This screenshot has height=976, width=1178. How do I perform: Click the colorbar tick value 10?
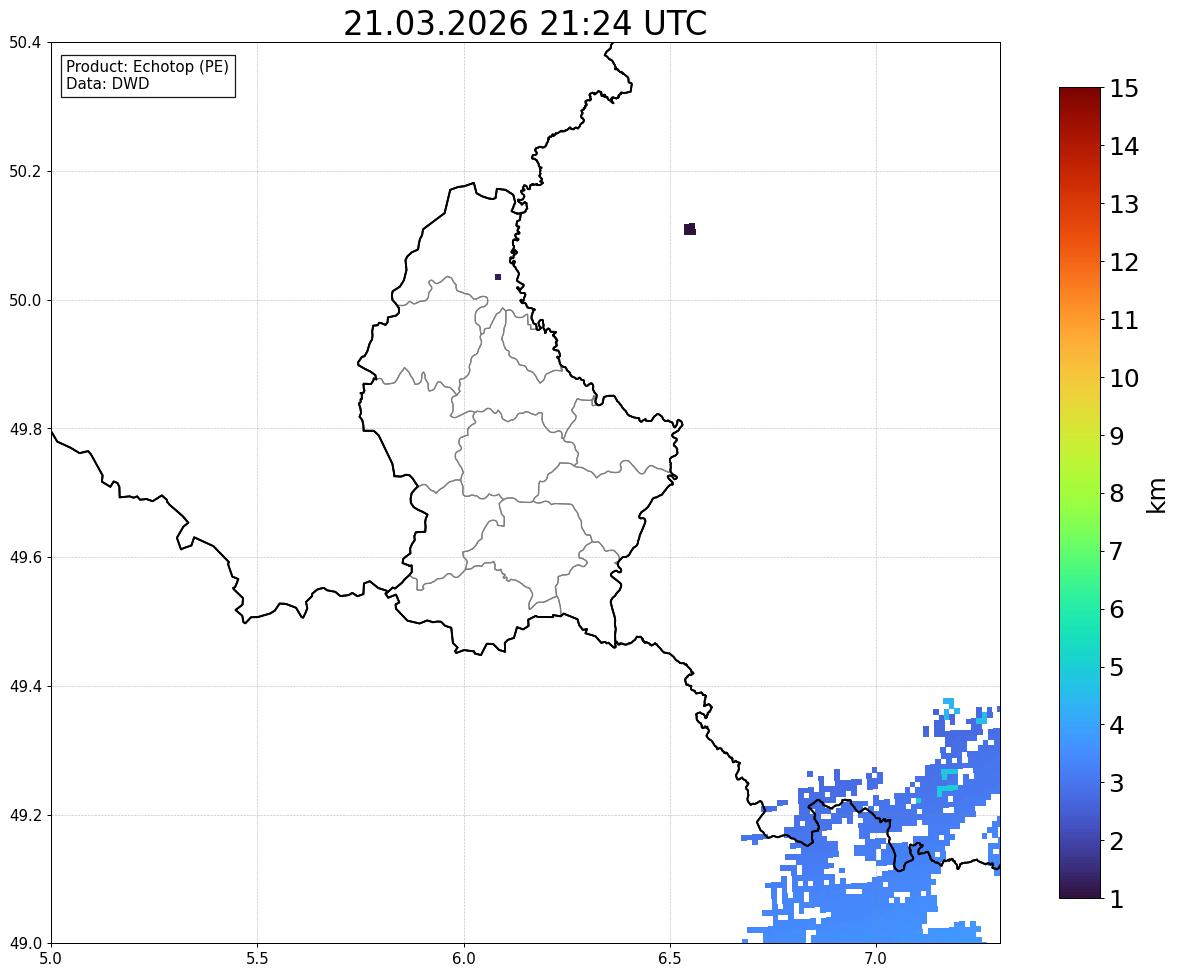point(1124,378)
